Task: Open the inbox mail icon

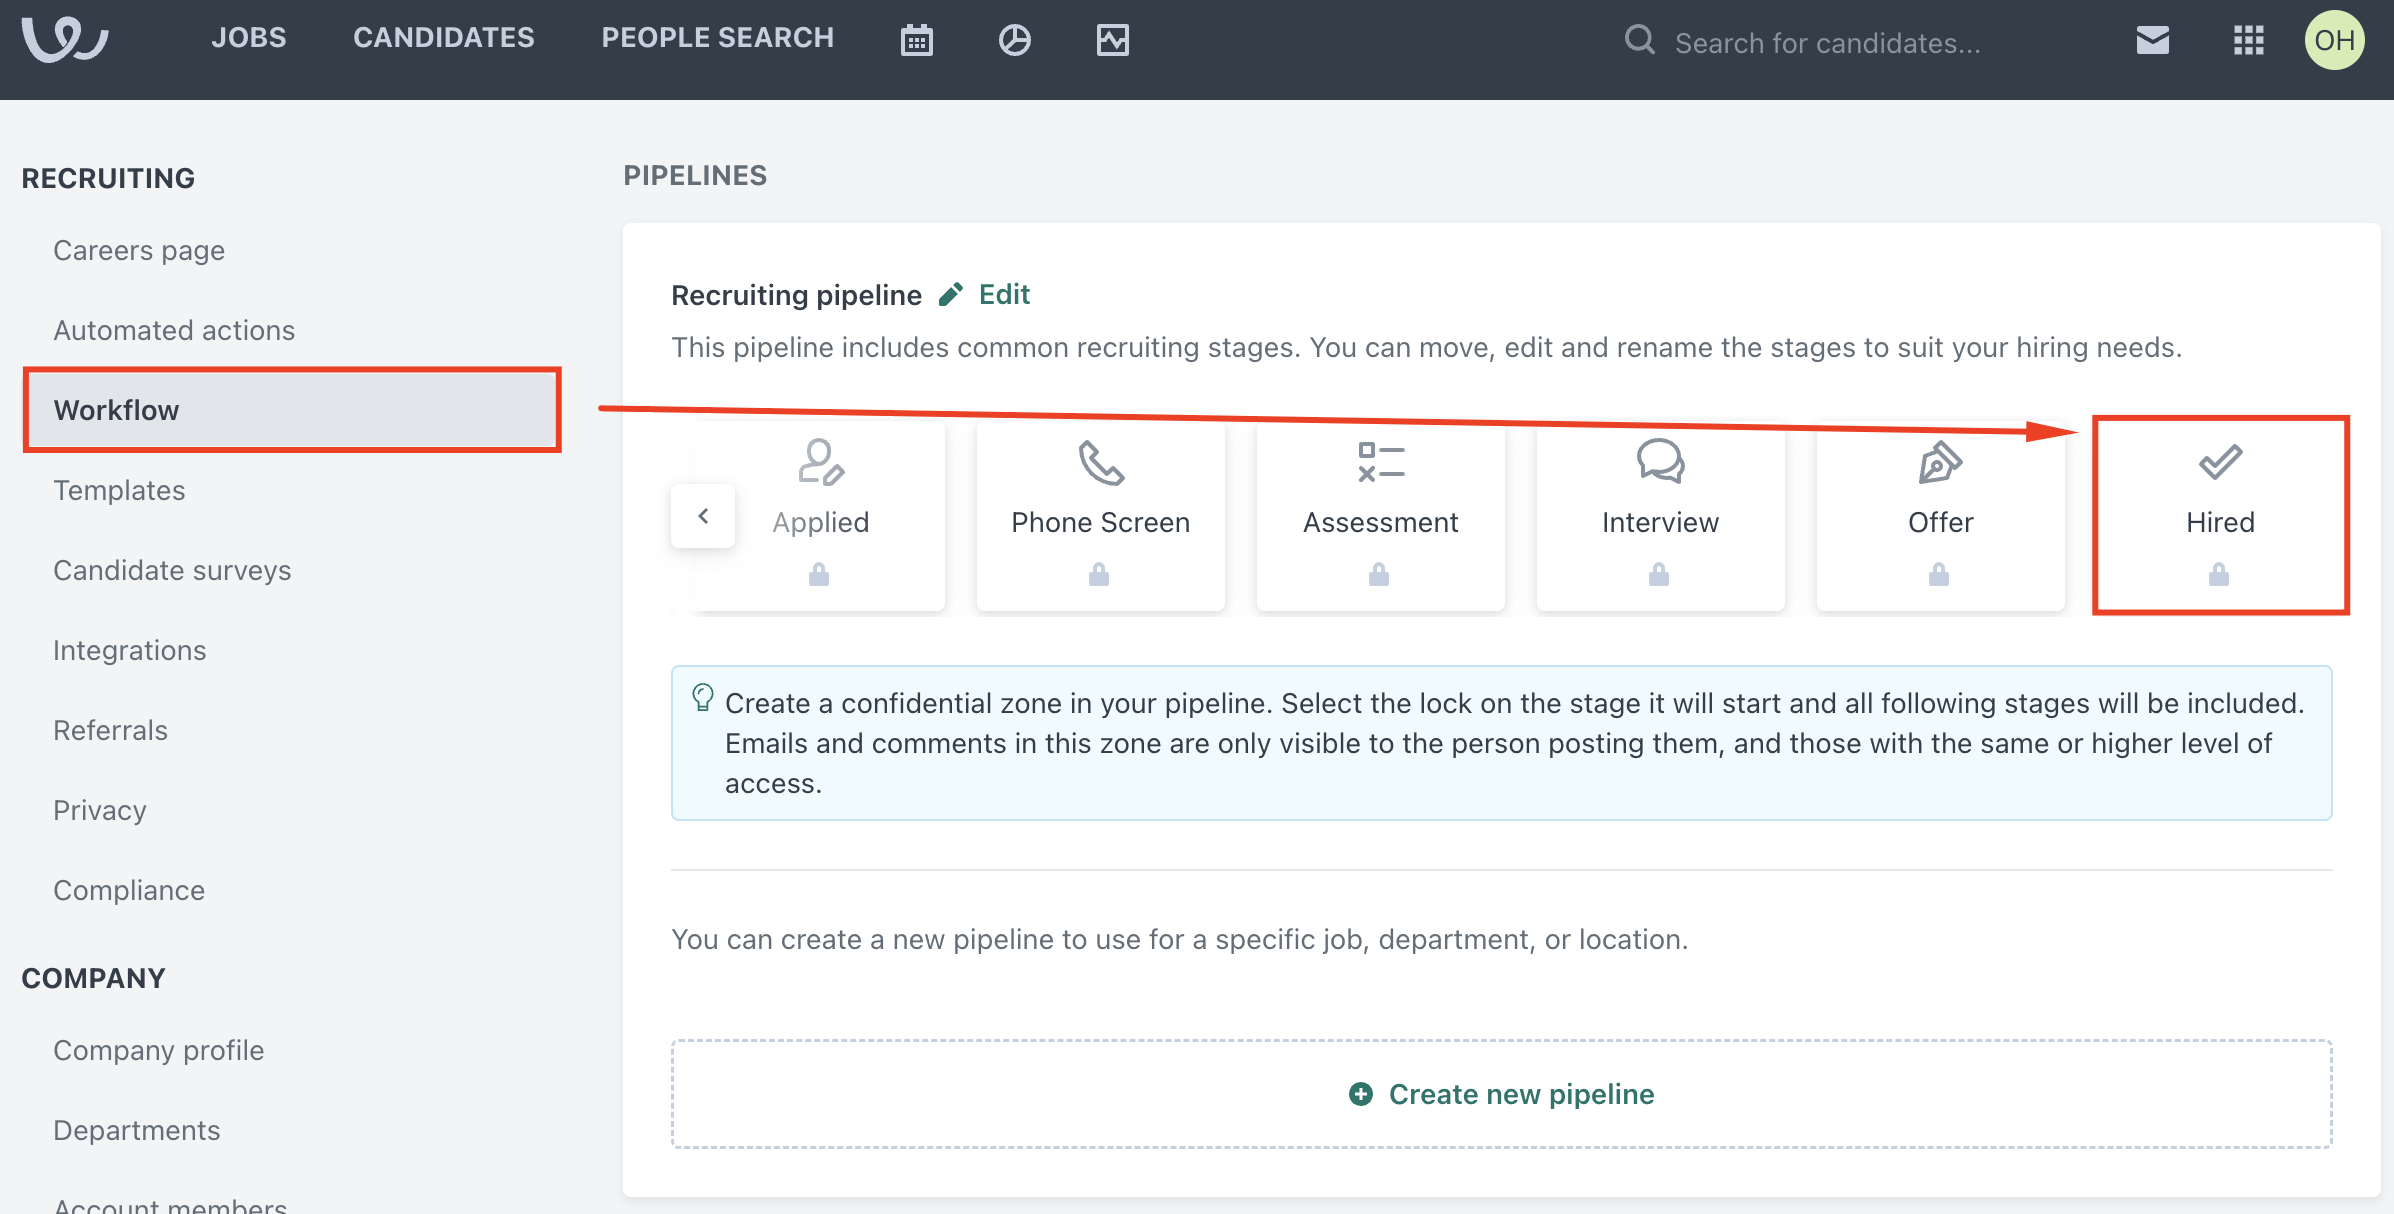Action: coord(2152,40)
